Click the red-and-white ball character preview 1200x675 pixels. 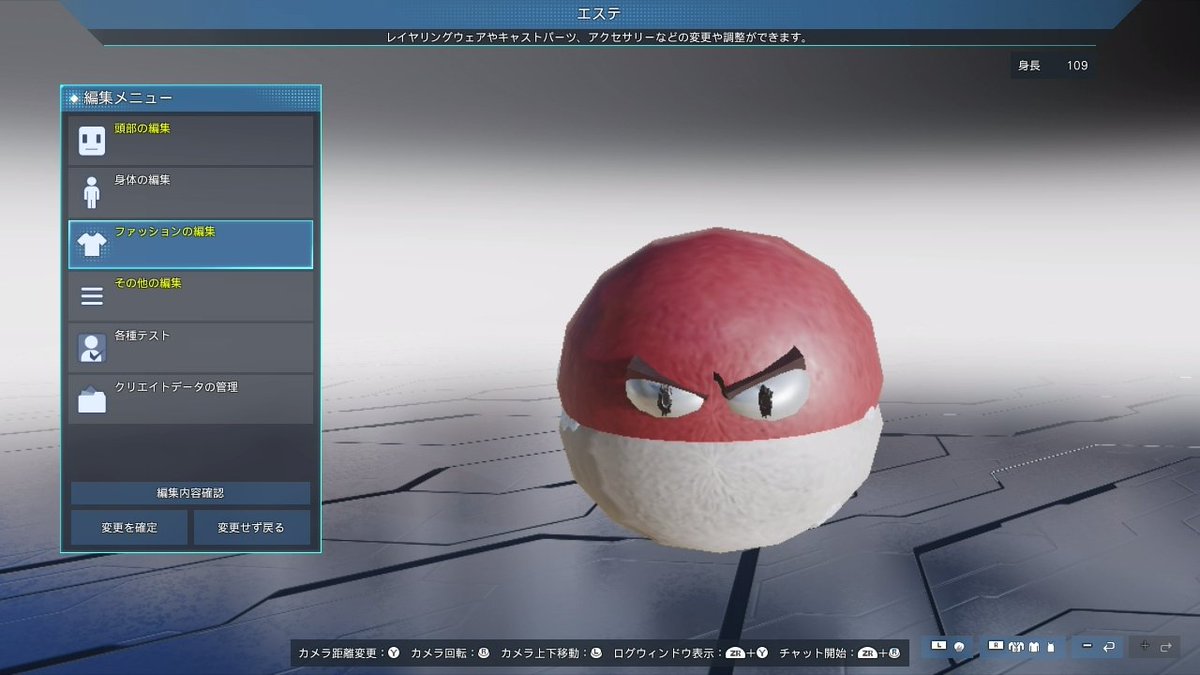(x=720, y=390)
